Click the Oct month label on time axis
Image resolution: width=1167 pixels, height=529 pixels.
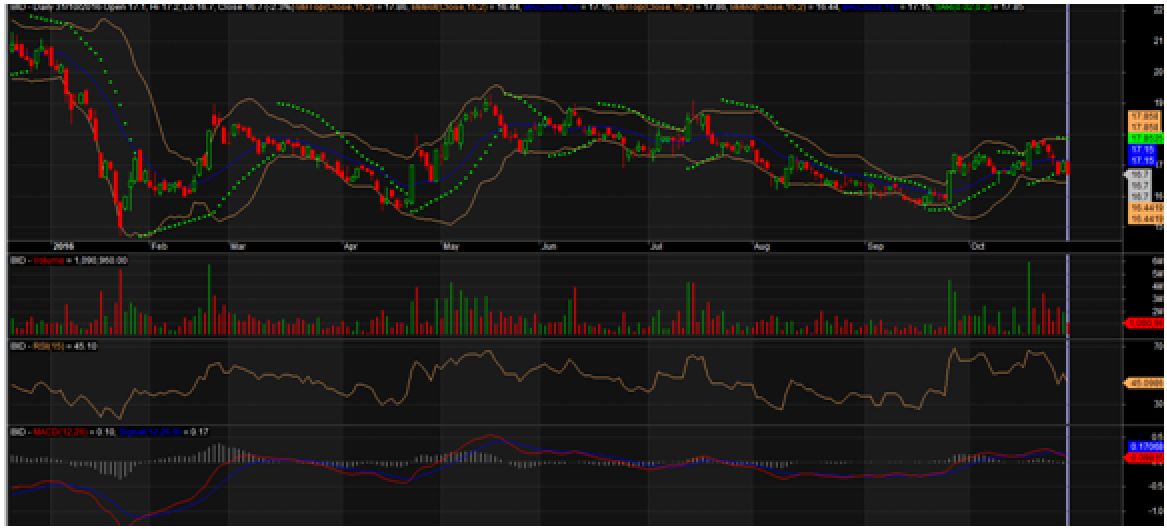976,244
